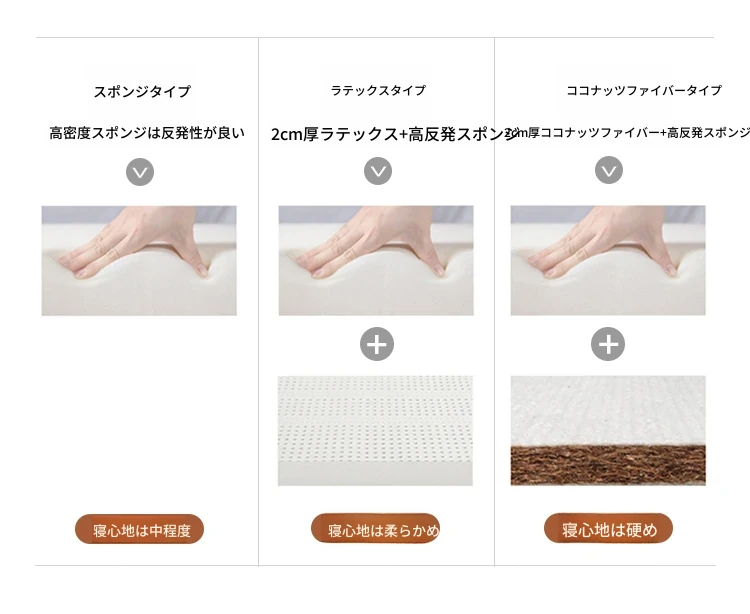Screen dimensions: 750x614
Task: Click the plus icon in coconut fiber column
Action: tap(608, 344)
